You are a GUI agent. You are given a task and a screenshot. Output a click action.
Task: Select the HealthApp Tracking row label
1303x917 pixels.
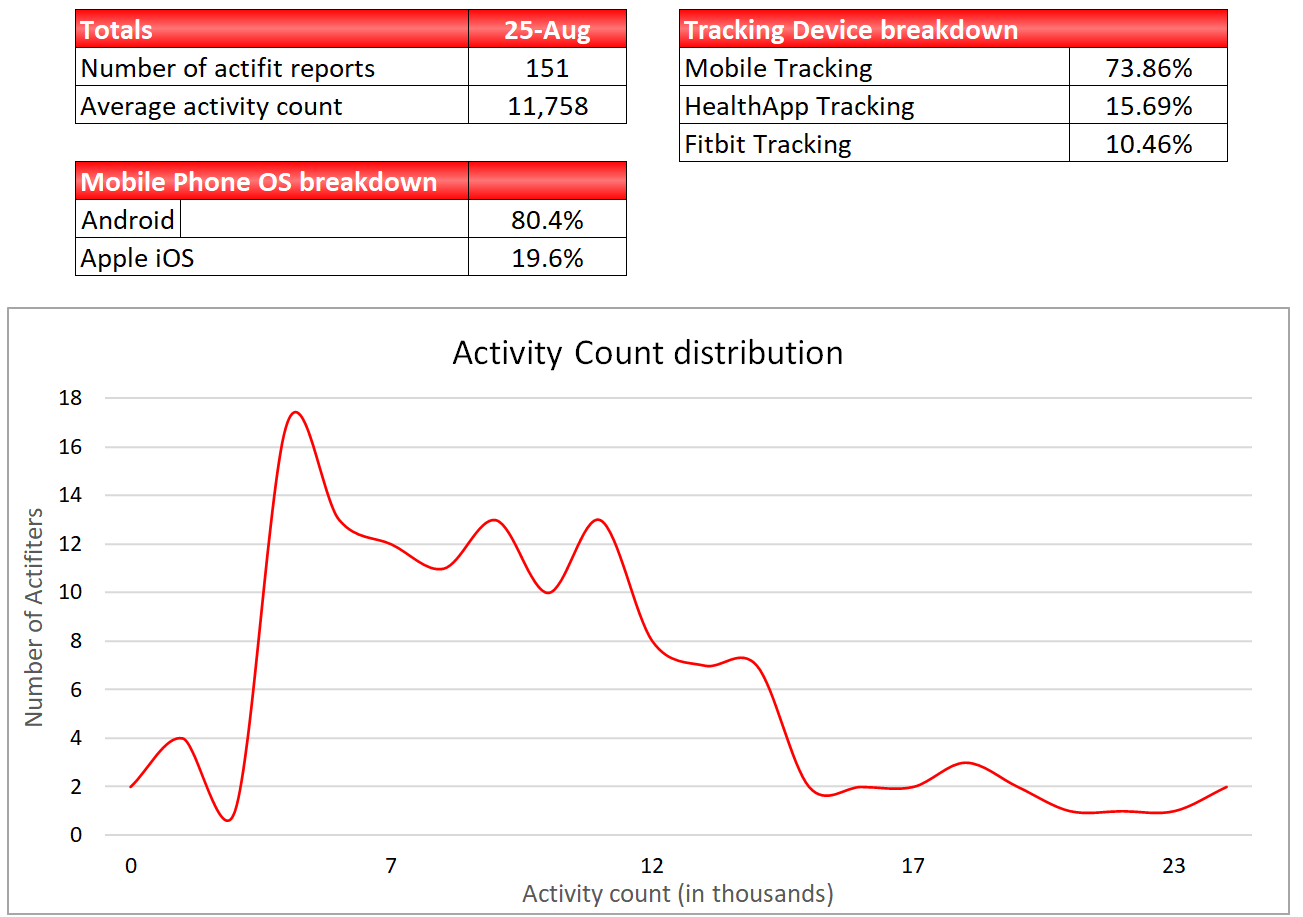[x=874, y=105]
